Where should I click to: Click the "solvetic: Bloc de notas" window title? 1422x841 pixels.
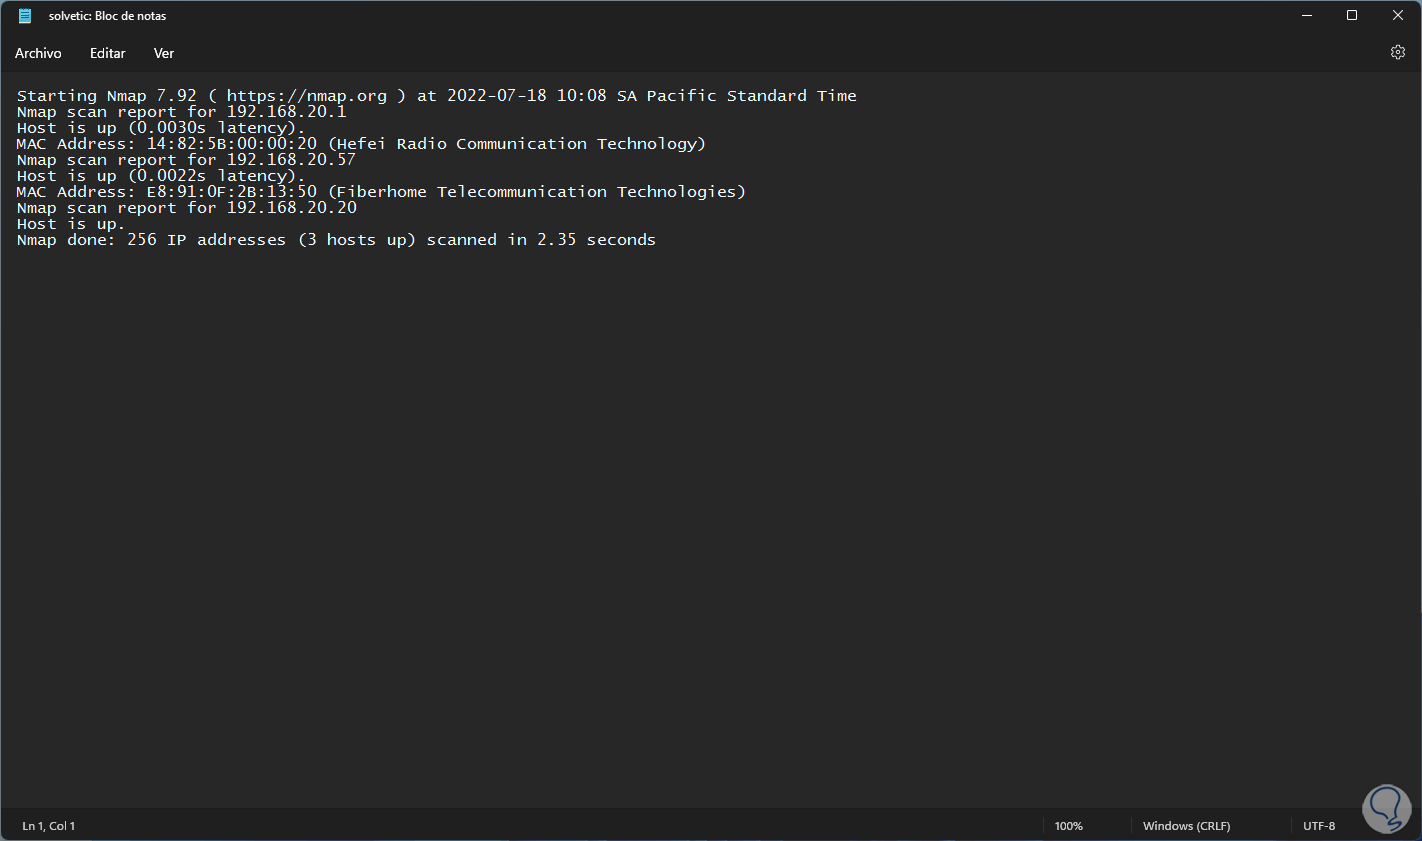pos(108,16)
